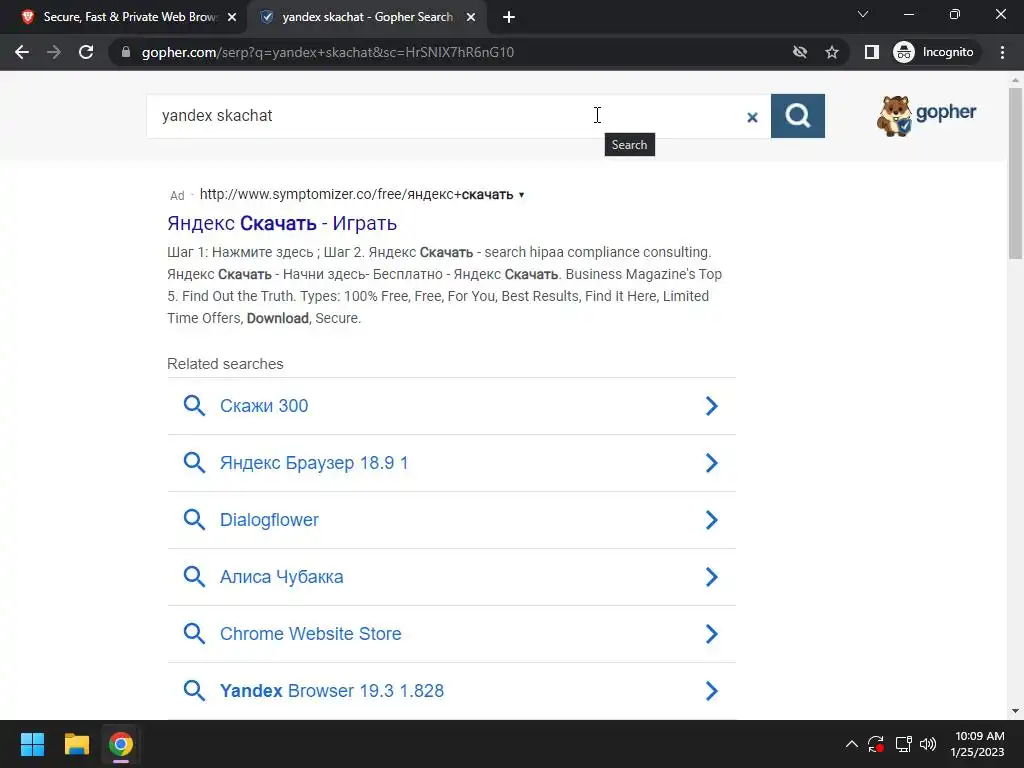Select related search Dialogflower
This screenshot has width=1024, height=768.
[451, 520]
